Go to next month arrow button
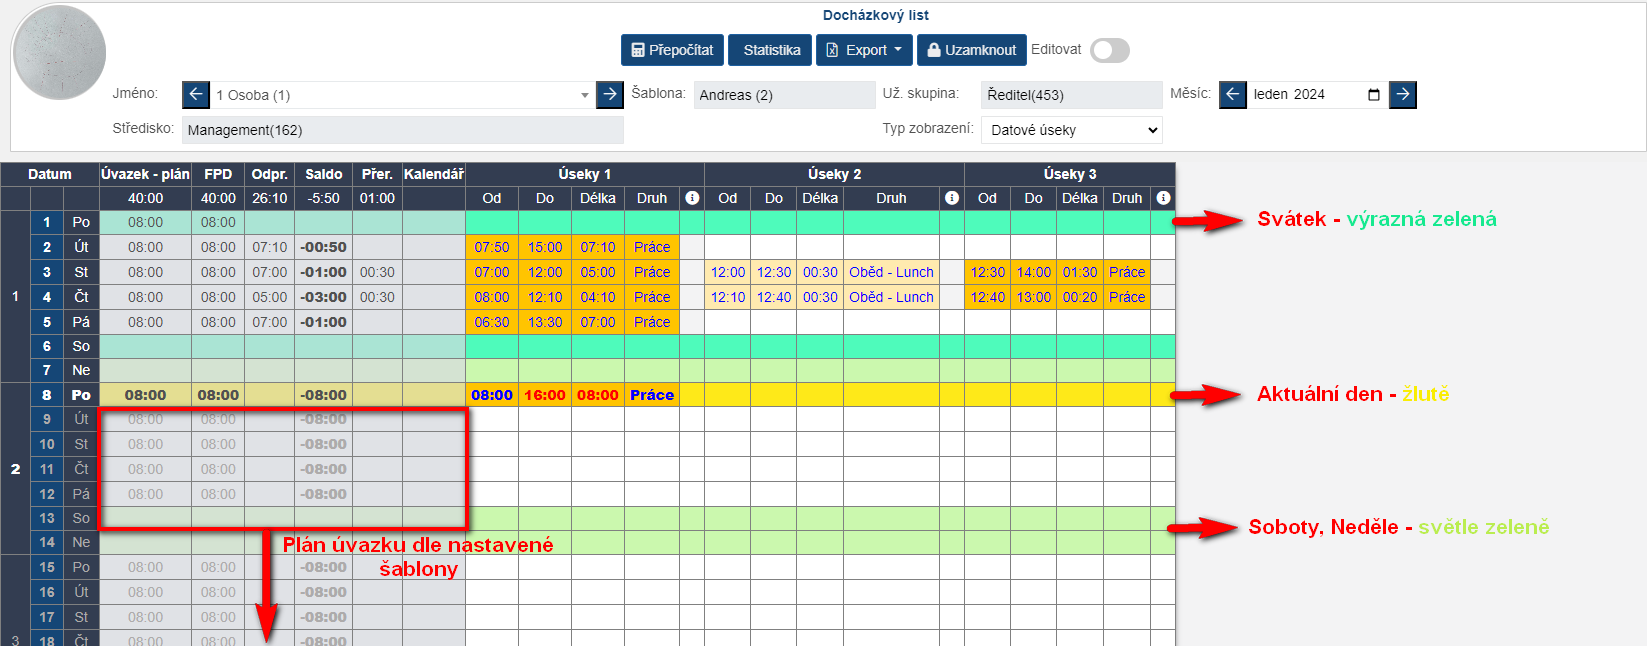Screen dimensions: 1647x646 1403,95
